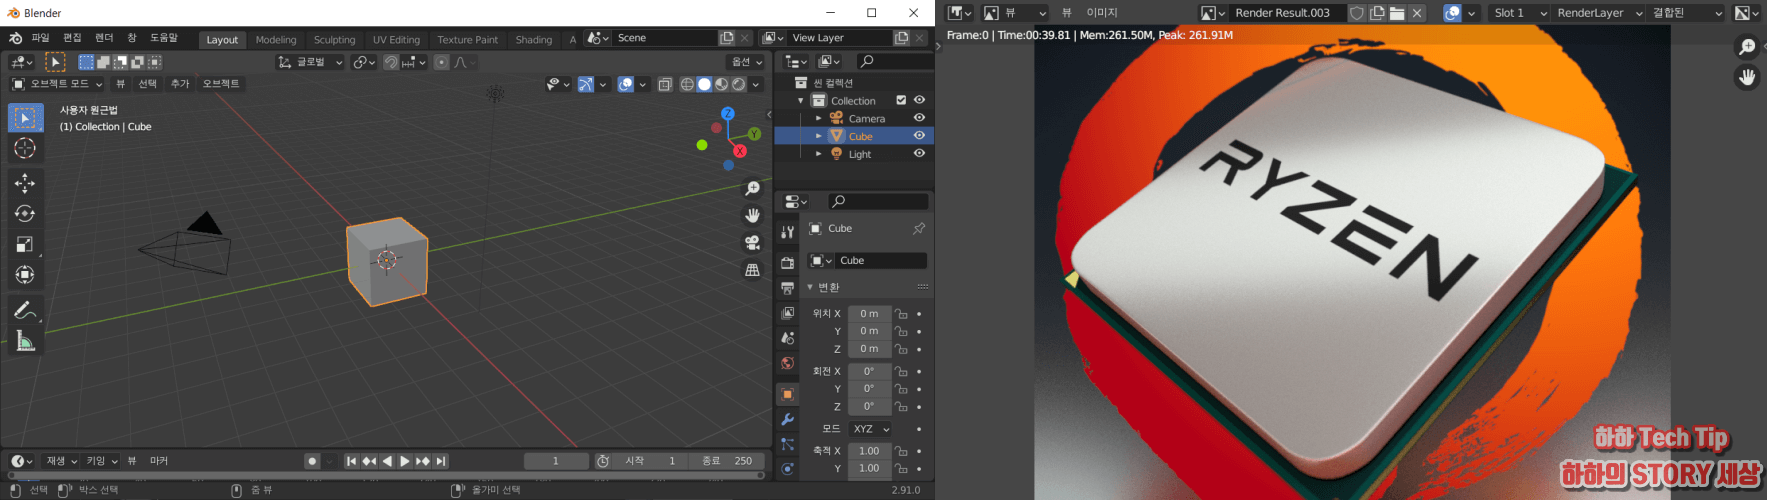Open the Output properties tab
1767x500 pixels.
pos(787,288)
